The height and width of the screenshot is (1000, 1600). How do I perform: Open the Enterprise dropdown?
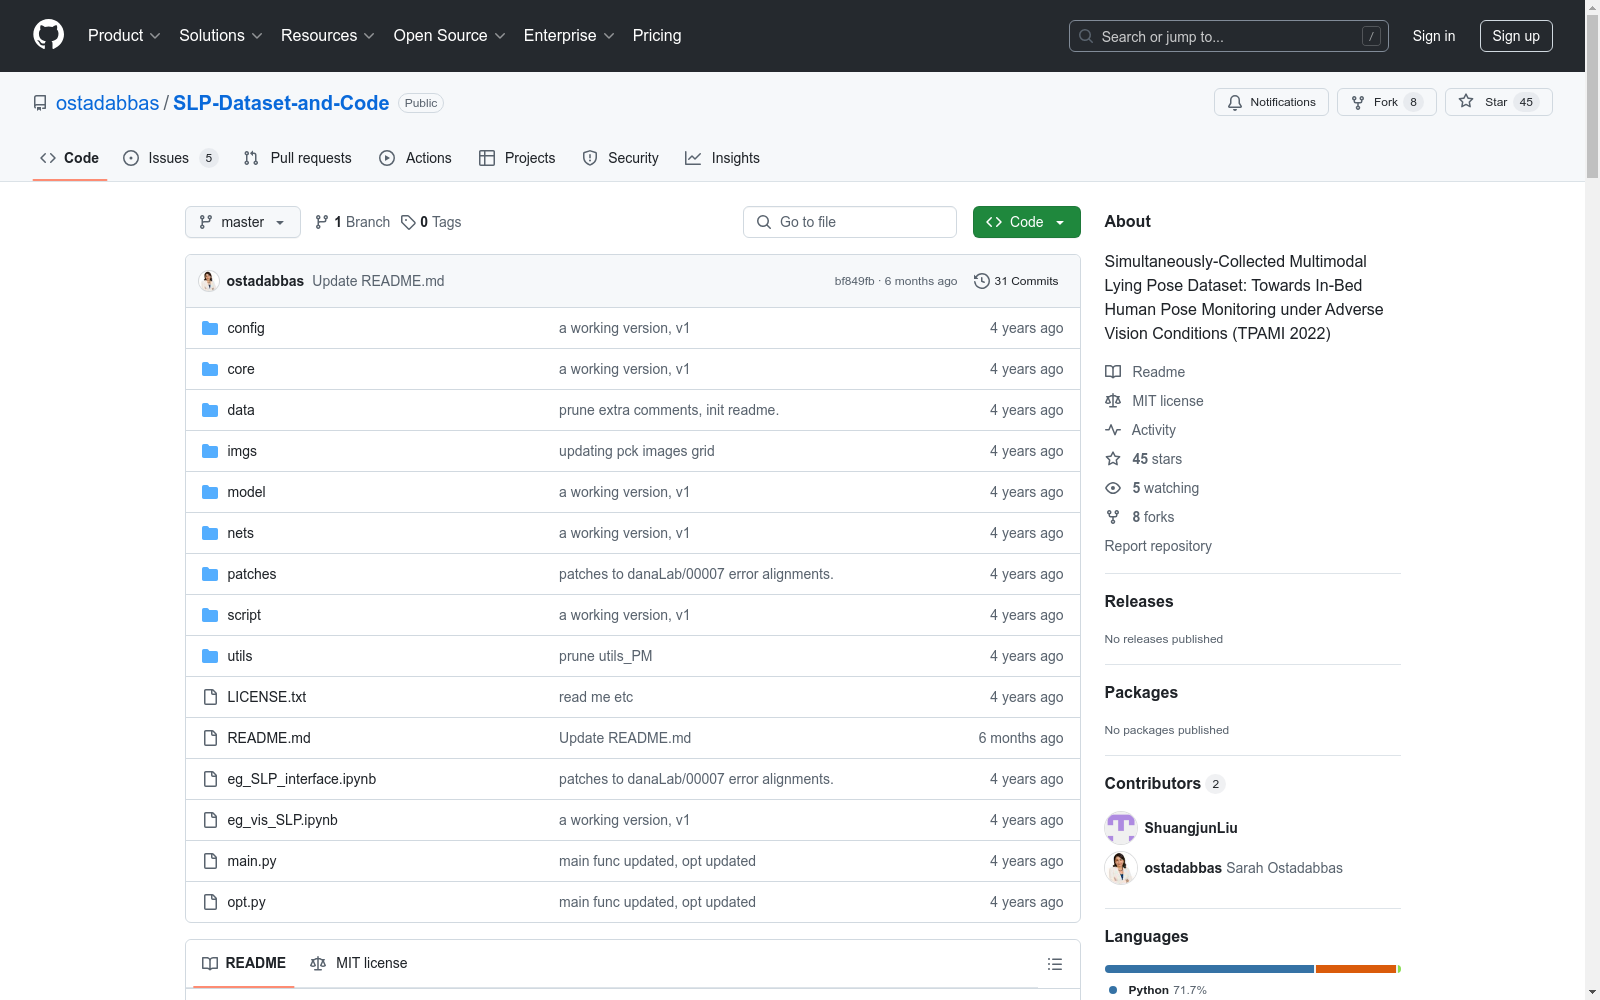click(569, 36)
